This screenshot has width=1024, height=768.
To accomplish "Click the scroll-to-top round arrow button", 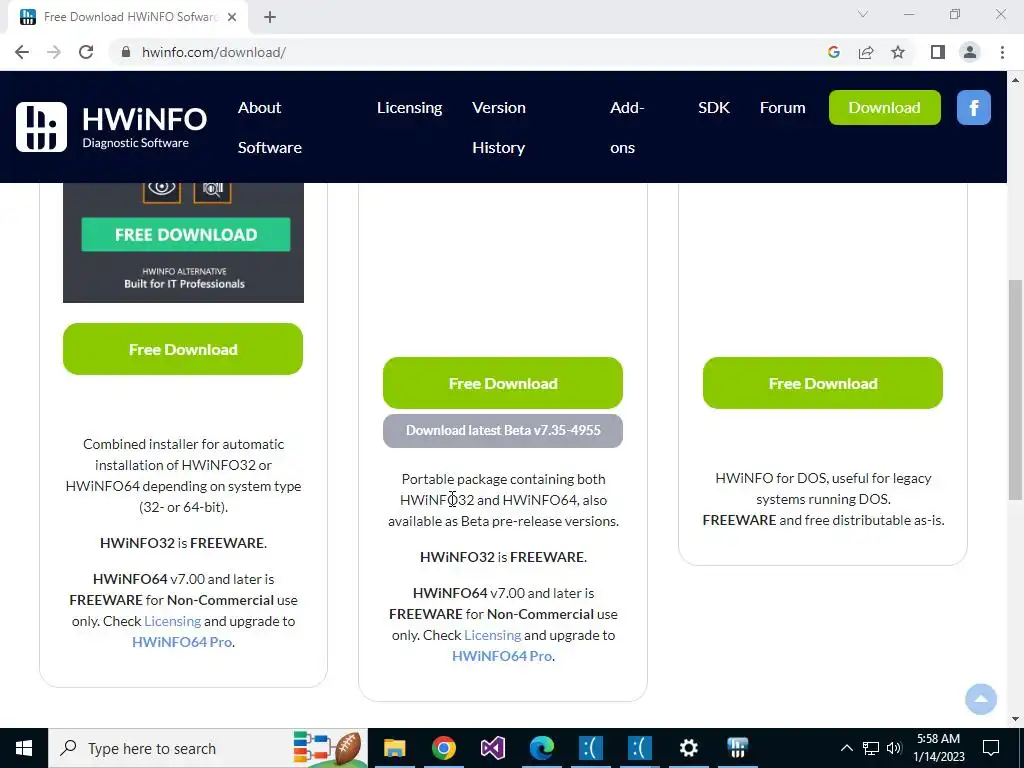I will tap(981, 699).
